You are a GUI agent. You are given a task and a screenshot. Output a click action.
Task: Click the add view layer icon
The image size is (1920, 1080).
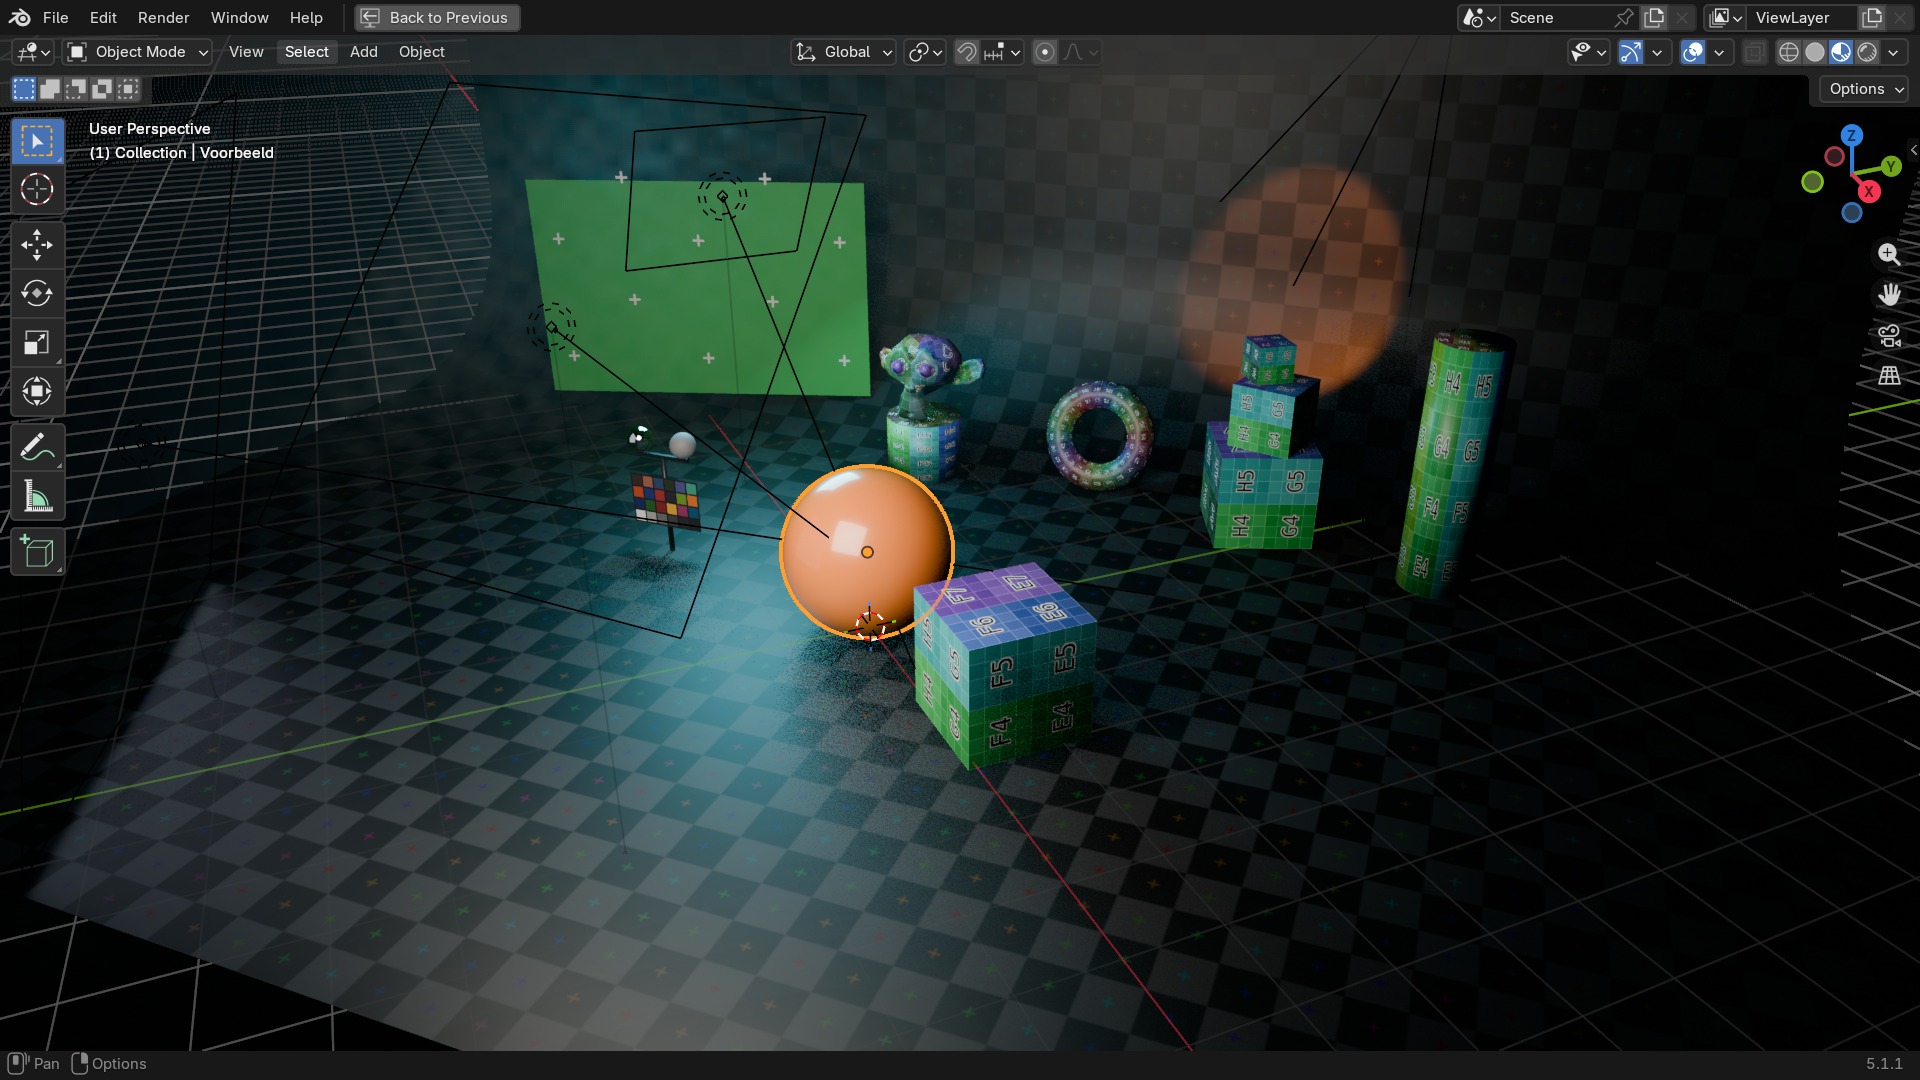pos(1871,18)
